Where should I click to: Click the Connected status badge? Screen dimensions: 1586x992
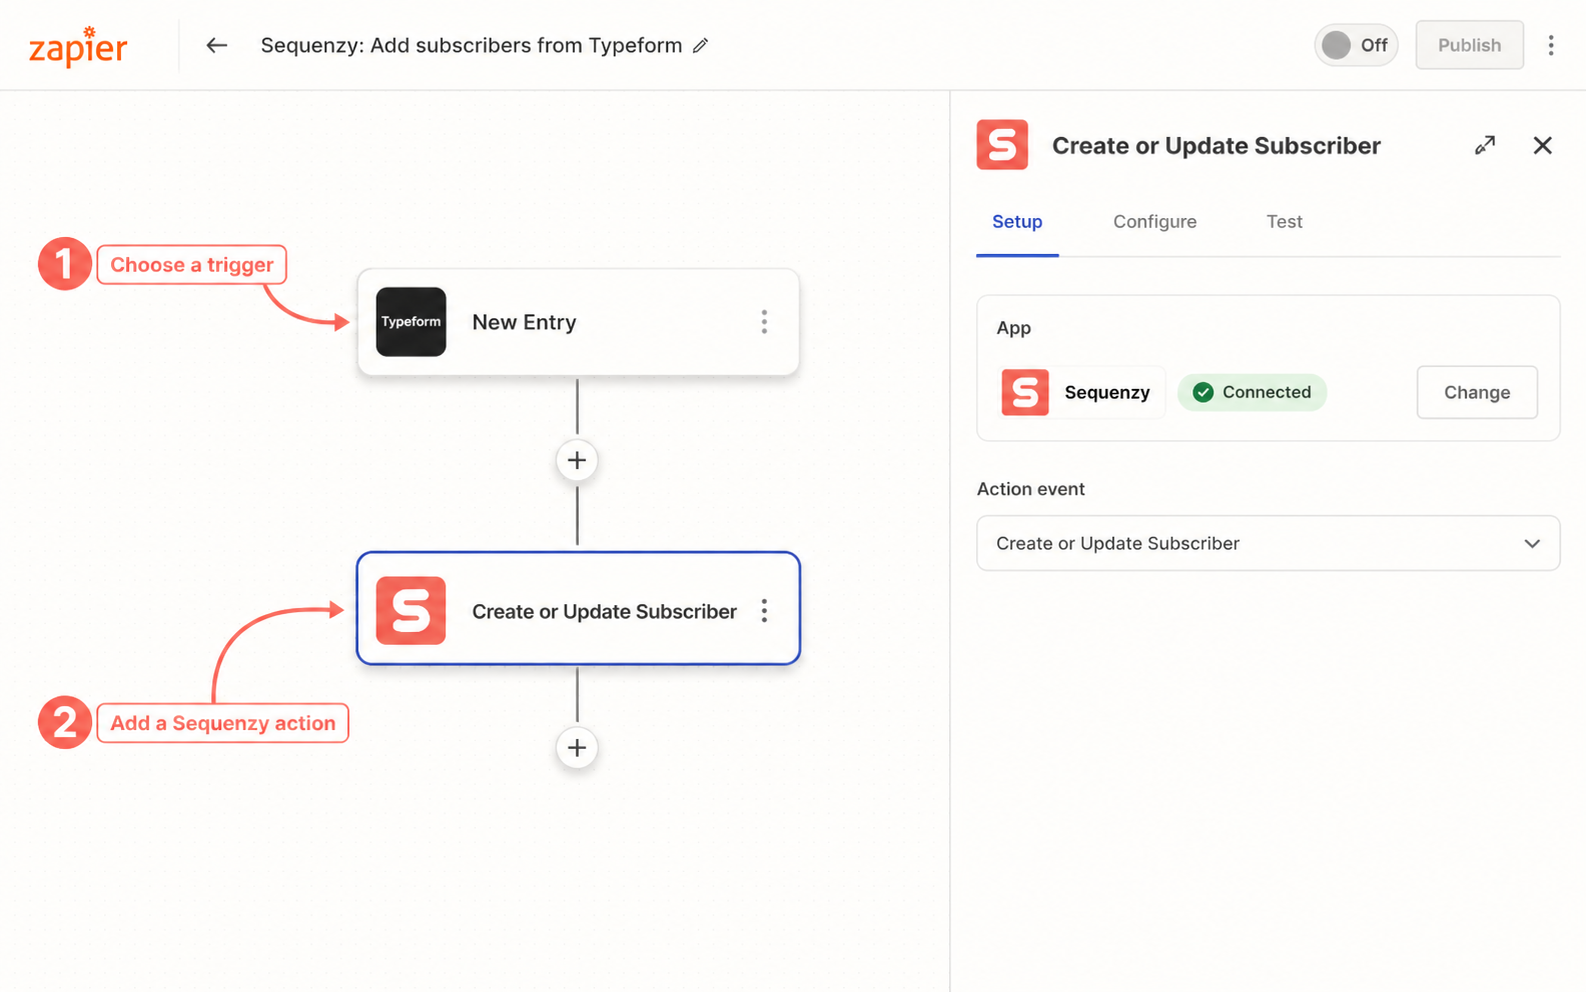click(x=1252, y=392)
